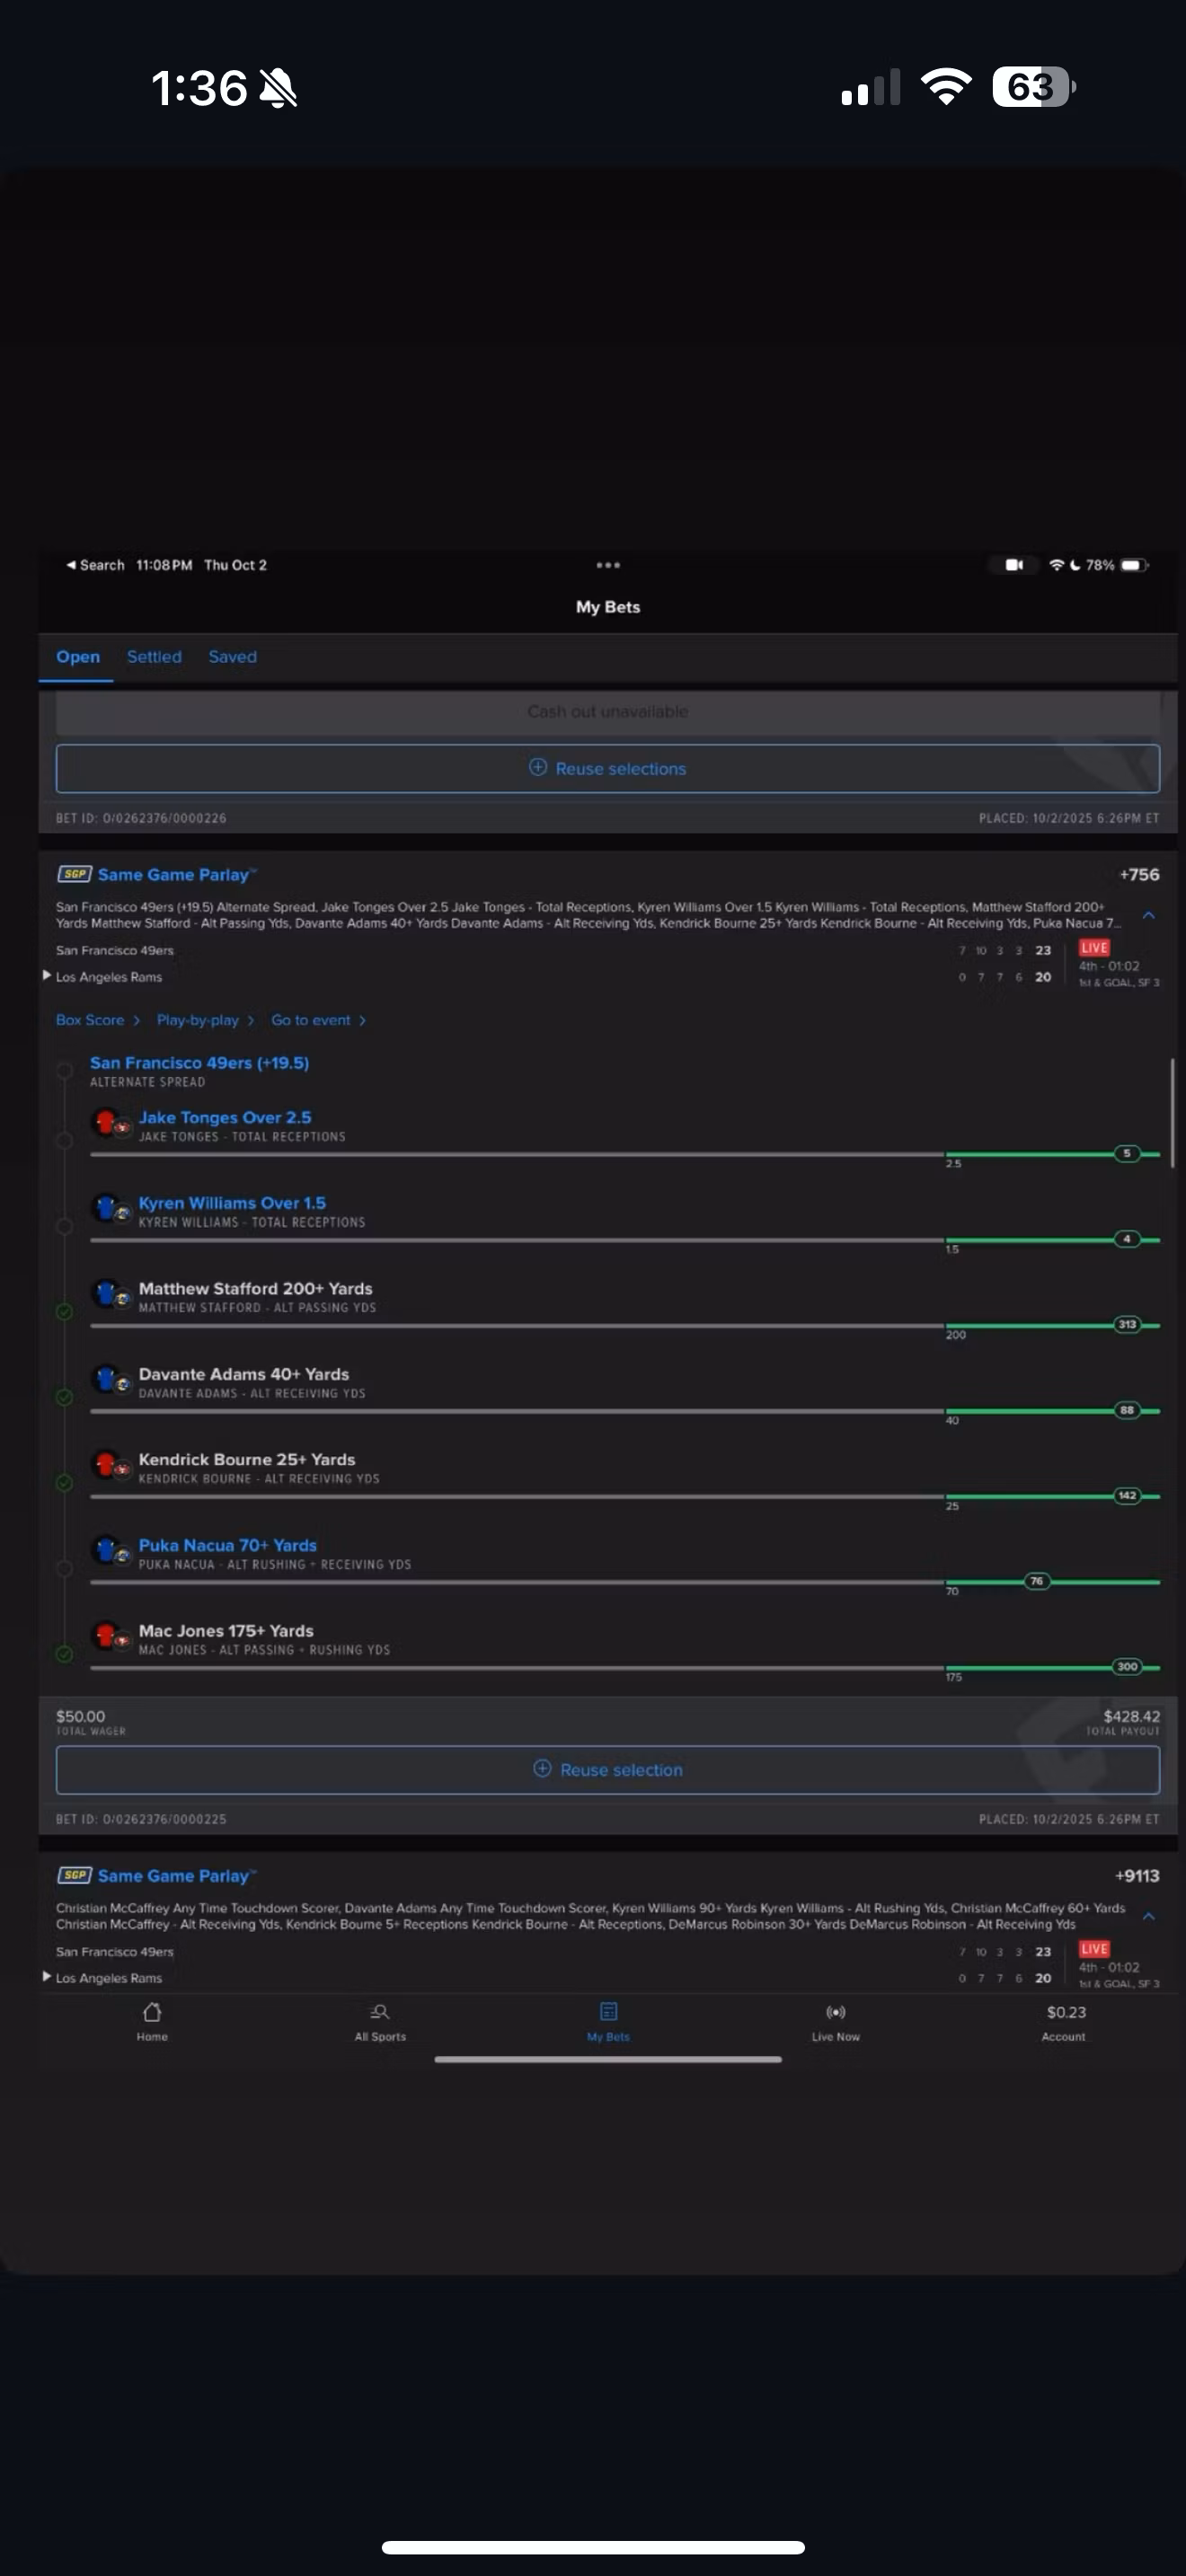
Task: Open the Play-by-play link
Action: click(x=204, y=1020)
